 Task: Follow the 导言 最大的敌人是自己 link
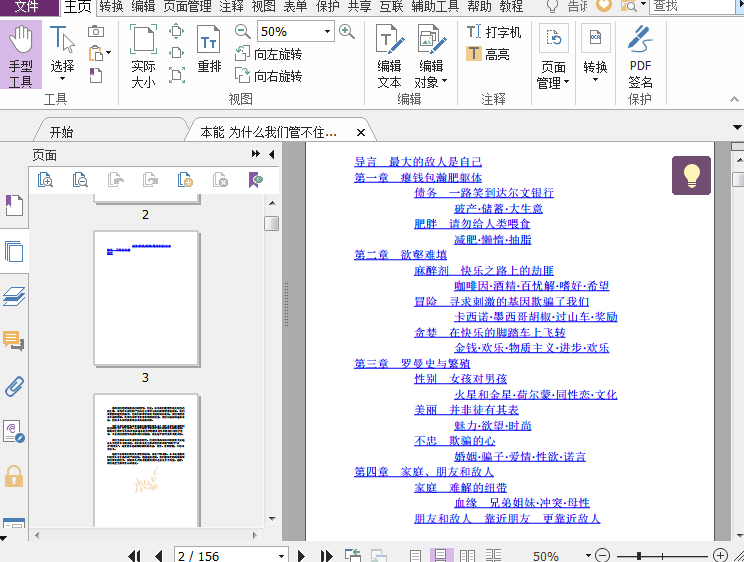[418, 162]
